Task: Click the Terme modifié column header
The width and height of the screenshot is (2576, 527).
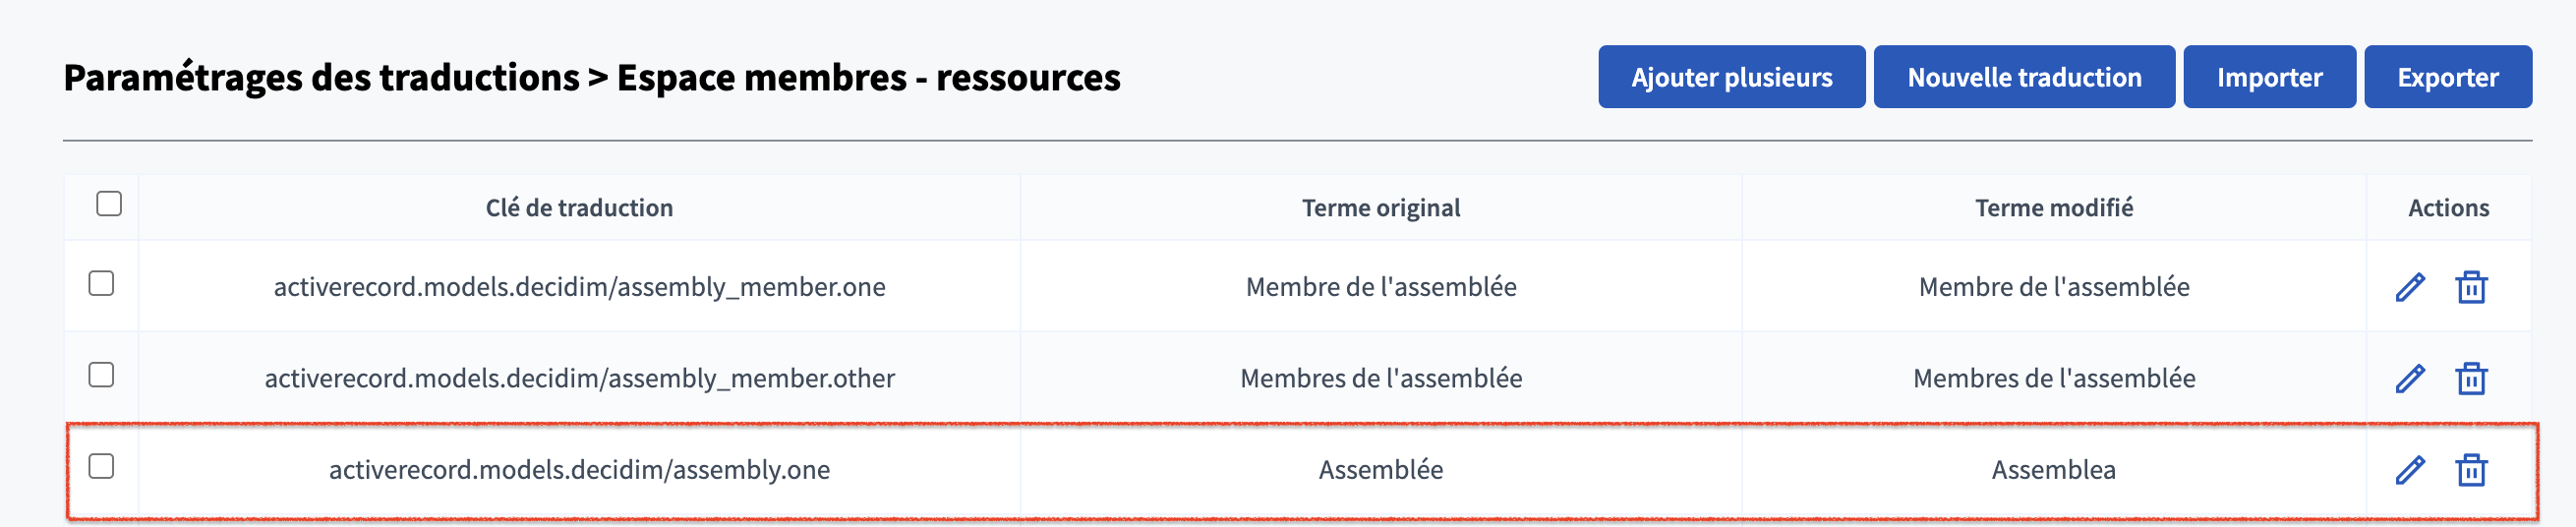Action: 2053,208
